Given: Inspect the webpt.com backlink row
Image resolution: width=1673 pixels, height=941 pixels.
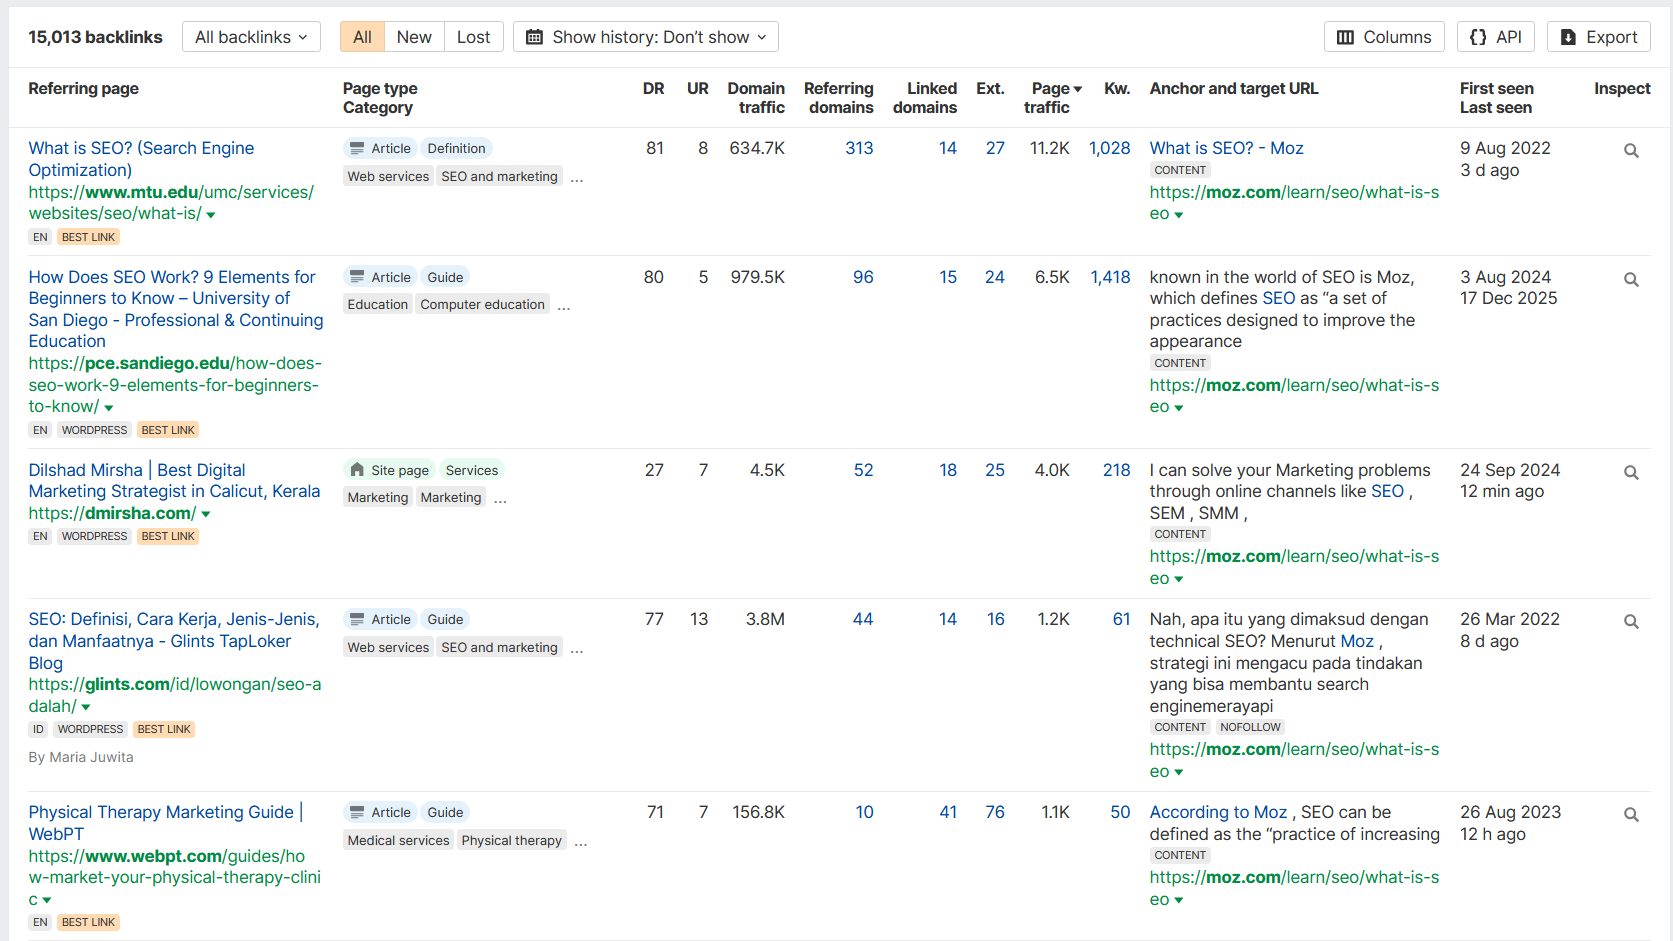Looking at the screenshot, I should click(x=1630, y=815).
